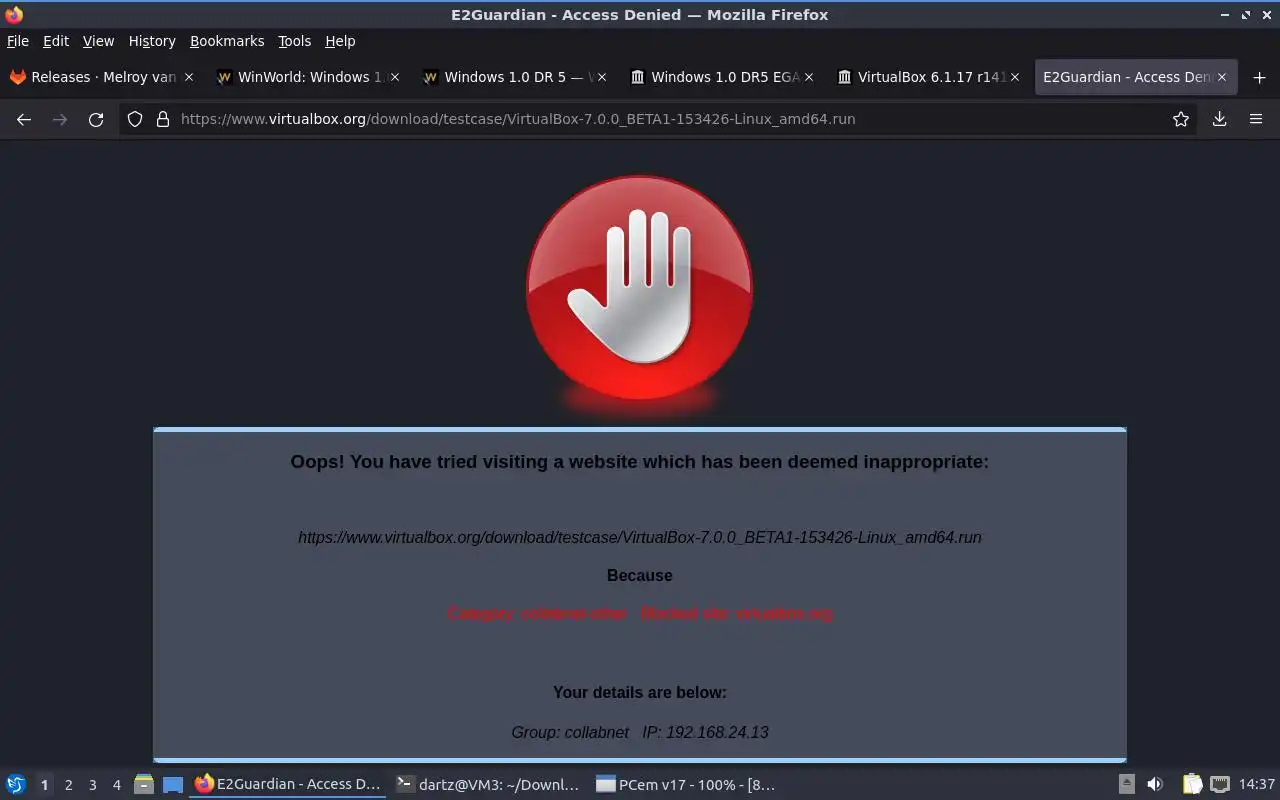Switch to workspace 4
This screenshot has width=1280, height=800.
(116, 785)
